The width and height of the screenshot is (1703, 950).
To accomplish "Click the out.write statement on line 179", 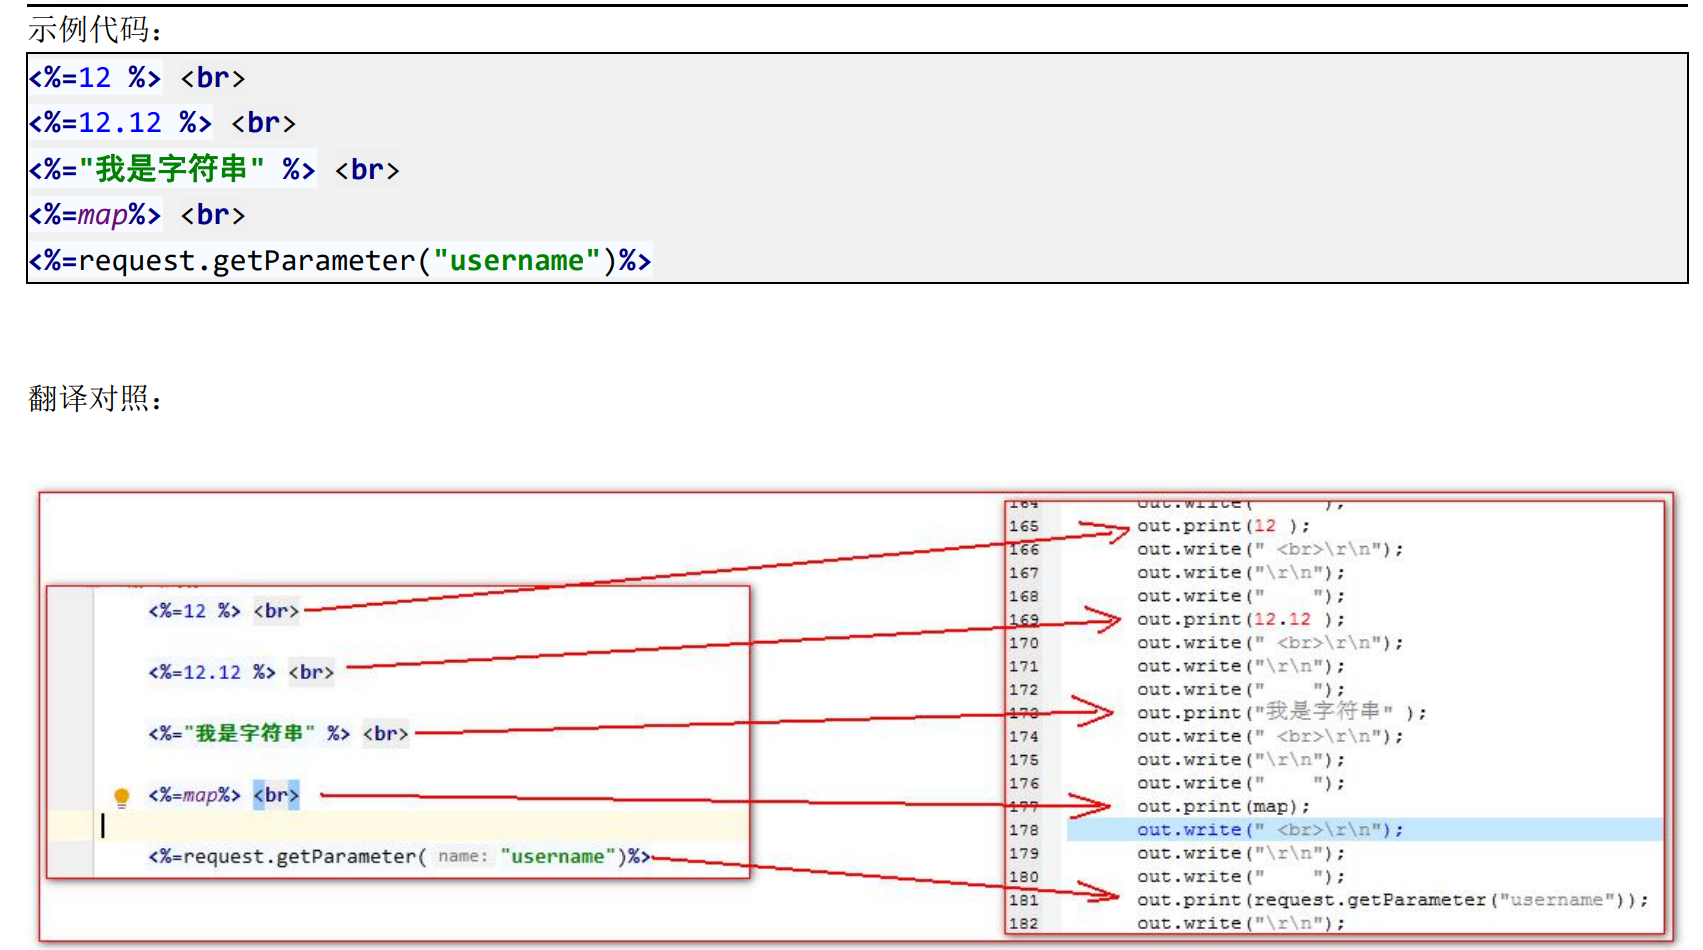I will pos(1241,853).
